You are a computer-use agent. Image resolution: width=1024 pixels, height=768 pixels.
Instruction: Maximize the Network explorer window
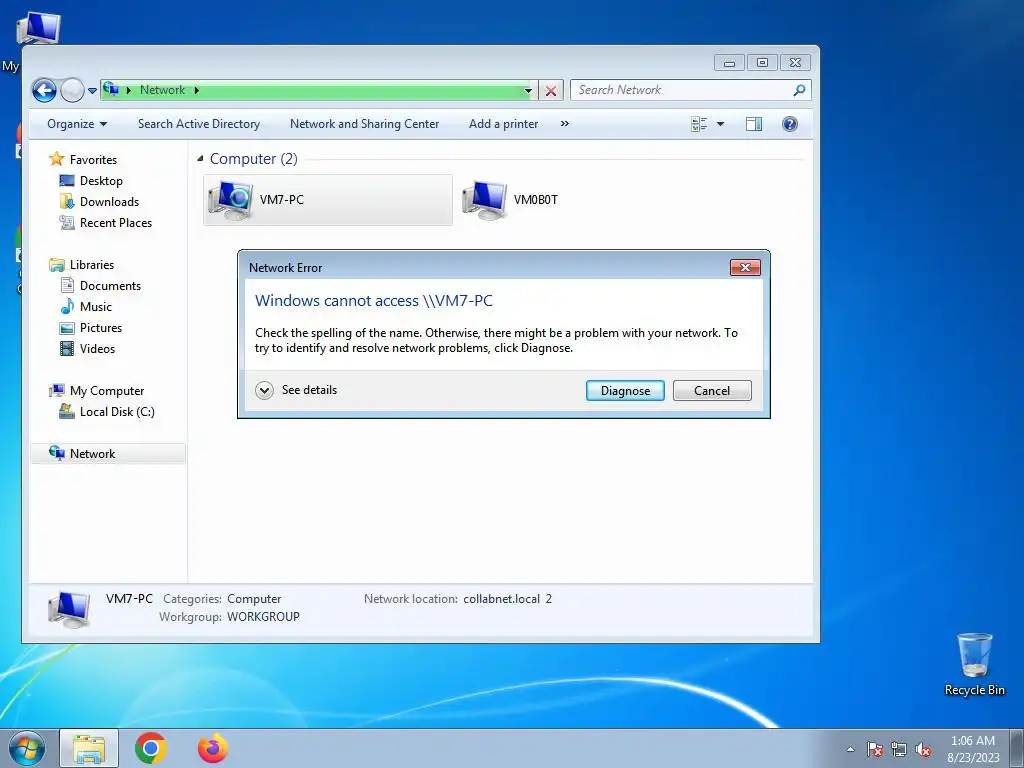click(762, 63)
